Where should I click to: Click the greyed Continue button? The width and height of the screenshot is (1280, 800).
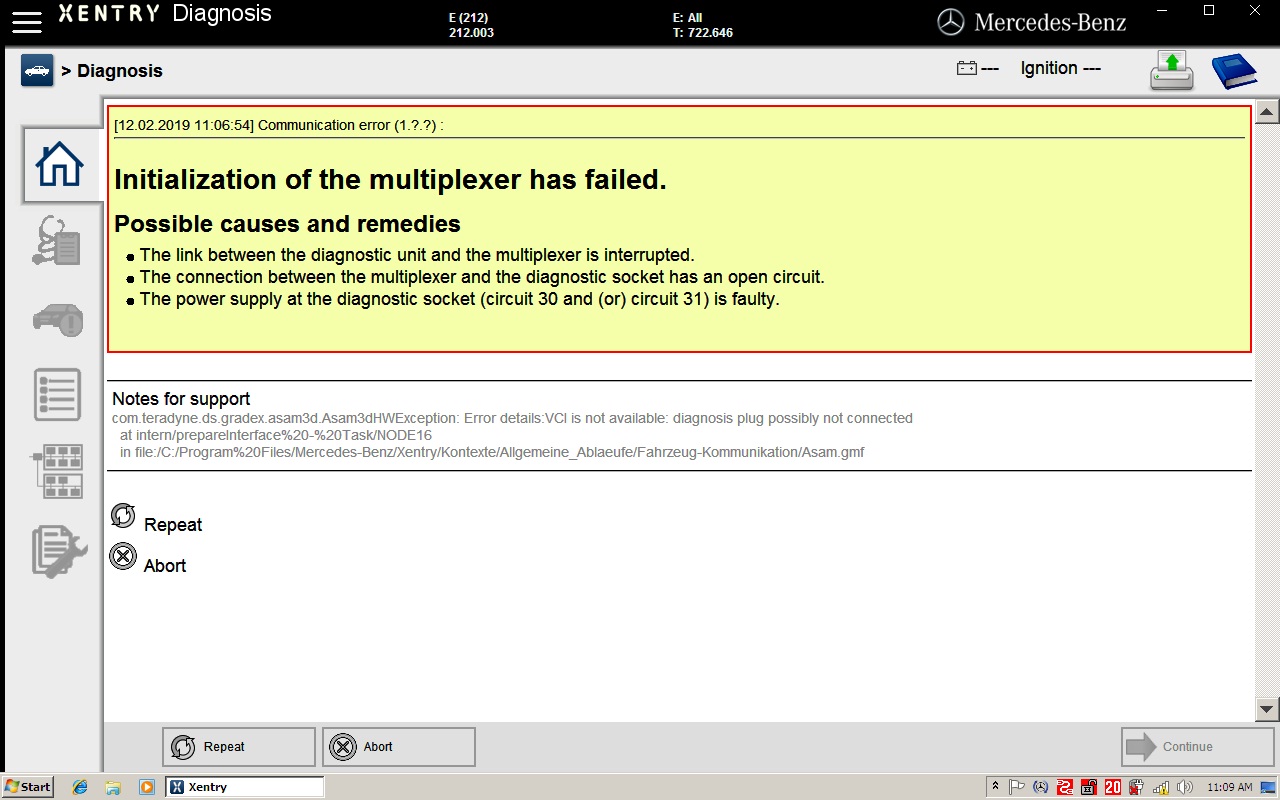click(x=1198, y=747)
